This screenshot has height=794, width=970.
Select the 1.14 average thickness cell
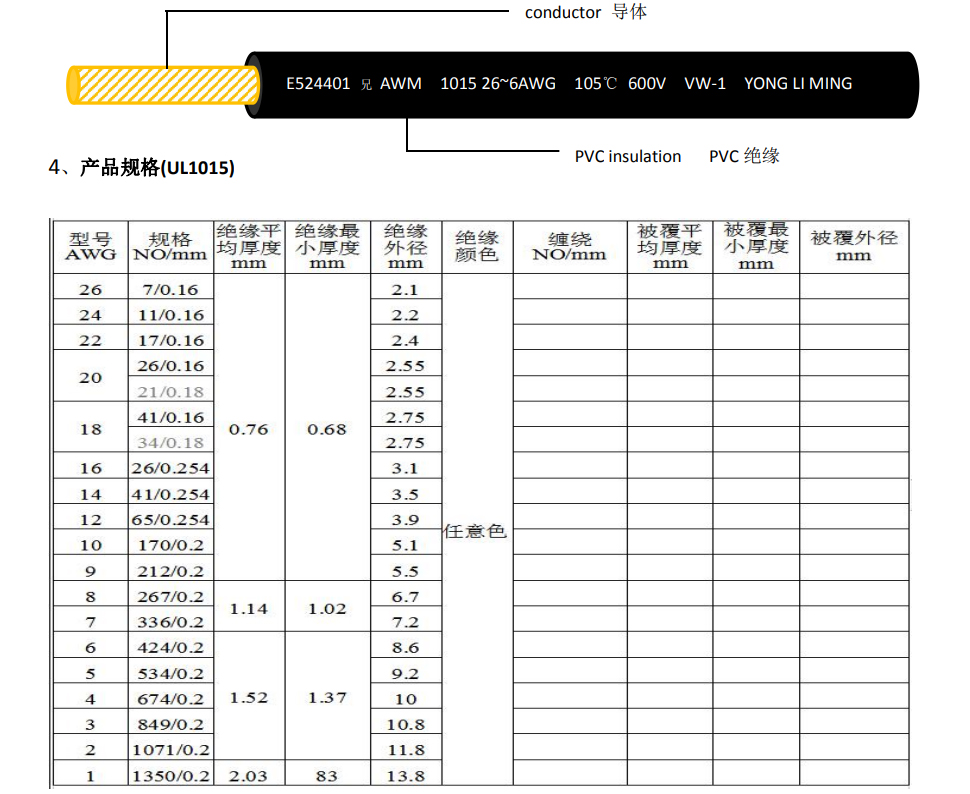(x=249, y=608)
